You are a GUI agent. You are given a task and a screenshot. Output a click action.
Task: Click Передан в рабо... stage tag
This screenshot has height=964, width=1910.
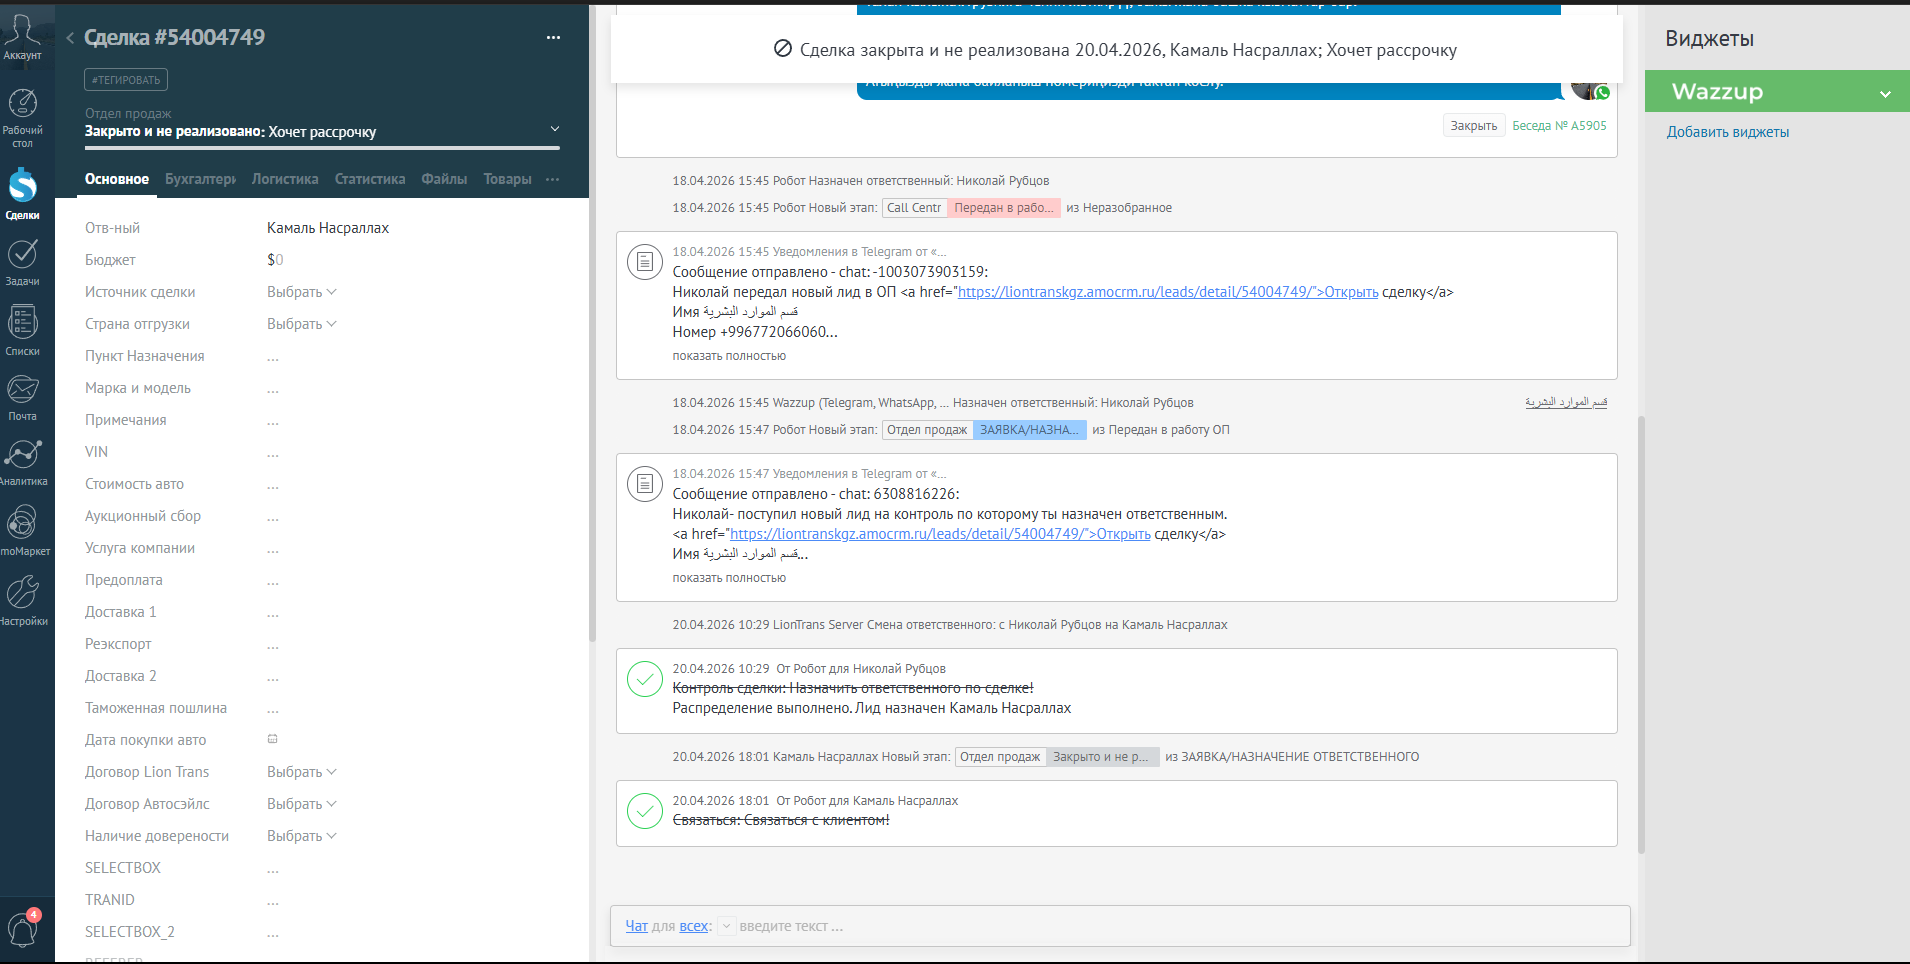(1003, 208)
